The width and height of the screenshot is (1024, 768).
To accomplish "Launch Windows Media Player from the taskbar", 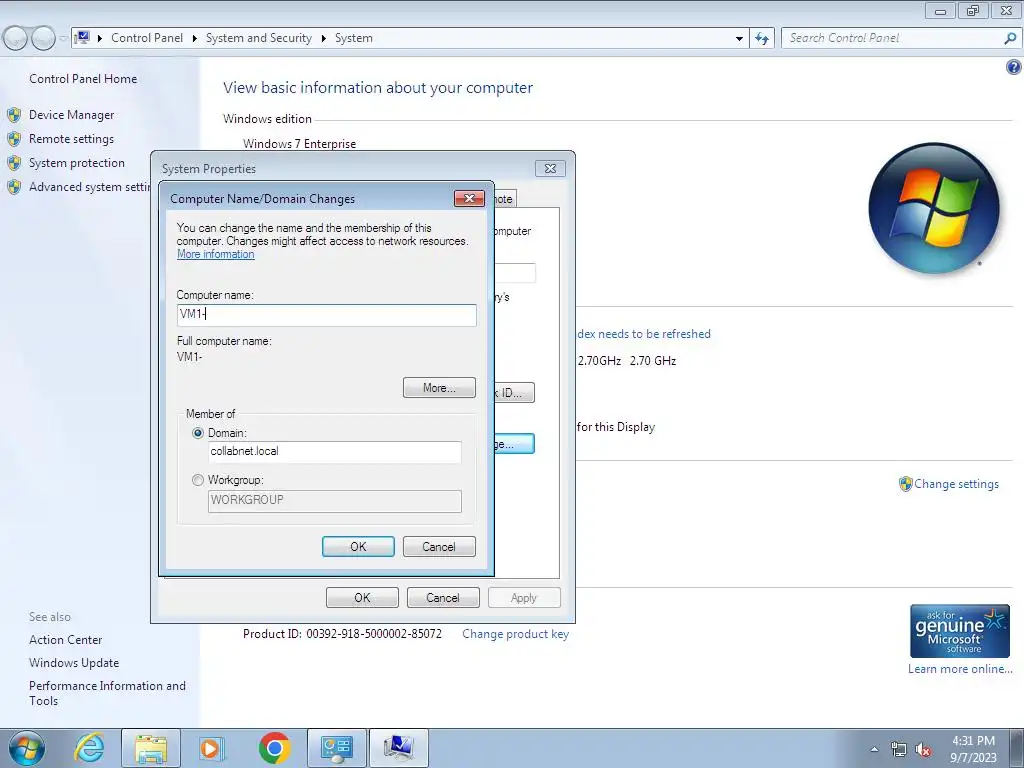I will point(211,748).
